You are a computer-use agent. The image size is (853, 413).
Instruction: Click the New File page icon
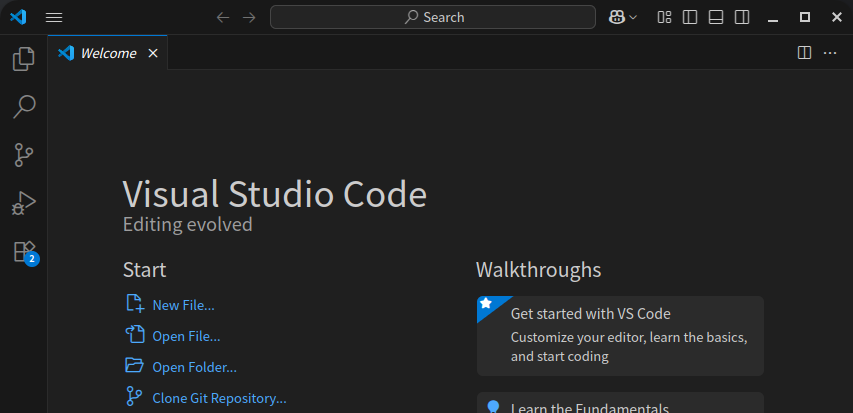(135, 303)
